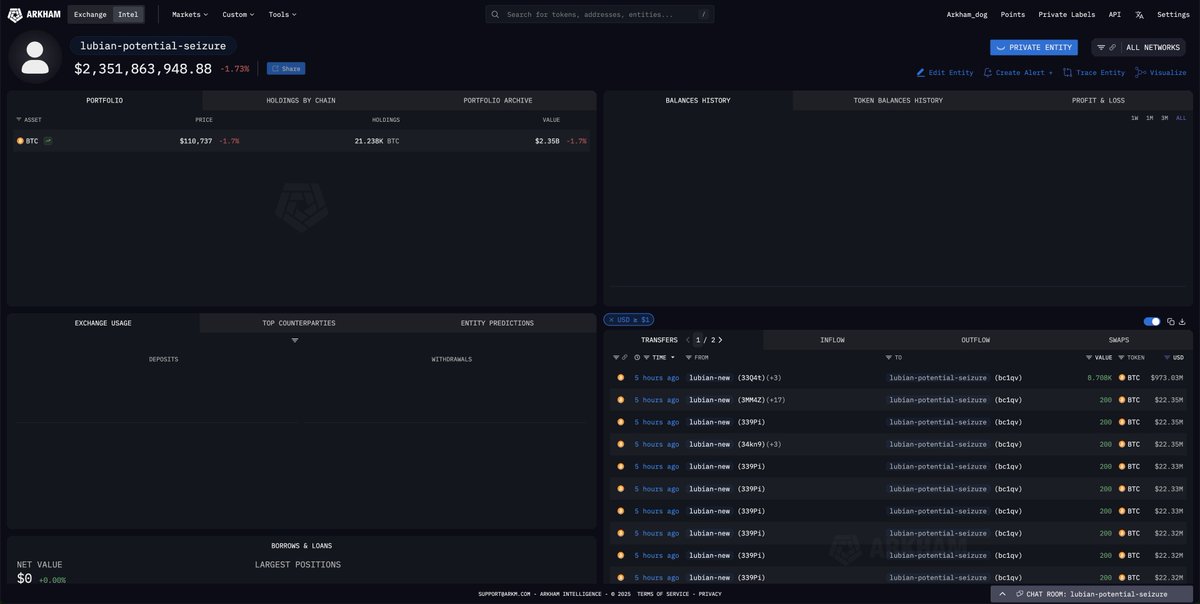Click the TIME column sort caret
1200x604 pixels.
point(670,356)
